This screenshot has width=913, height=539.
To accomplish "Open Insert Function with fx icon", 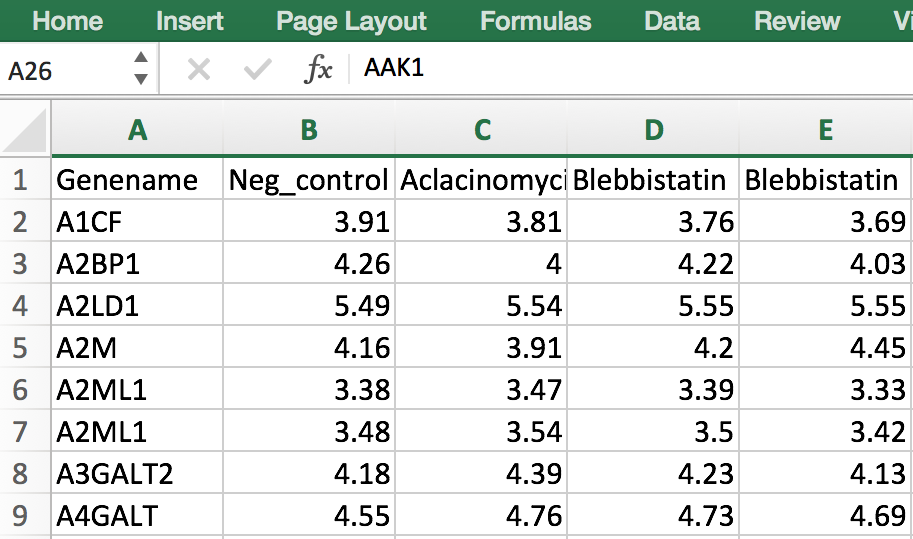I will click(318, 70).
